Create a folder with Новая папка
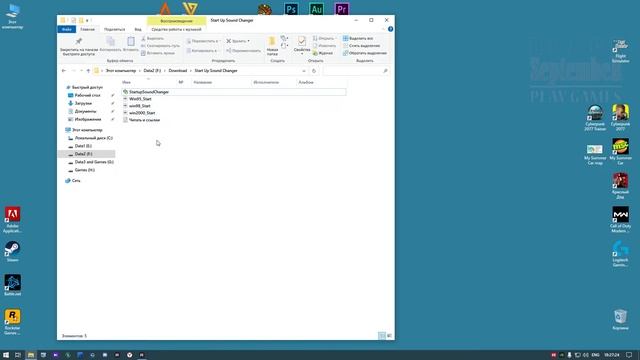The image size is (640, 360). tap(272, 46)
